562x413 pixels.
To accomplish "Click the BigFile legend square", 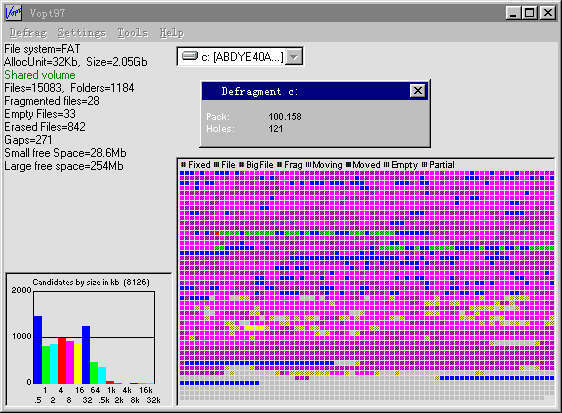I will [242, 165].
